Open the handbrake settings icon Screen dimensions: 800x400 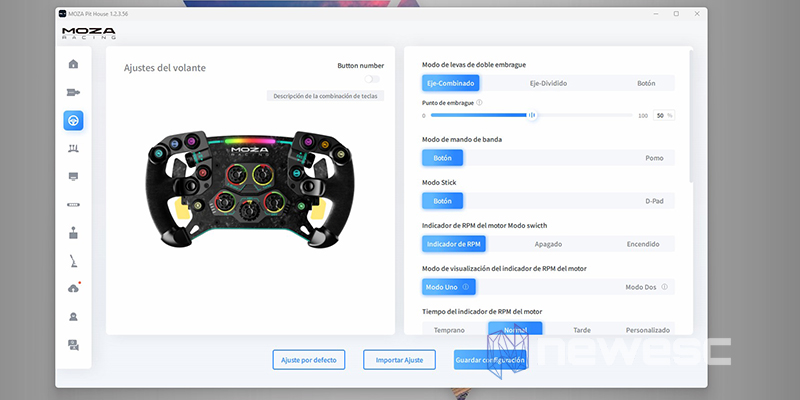pos(73,261)
